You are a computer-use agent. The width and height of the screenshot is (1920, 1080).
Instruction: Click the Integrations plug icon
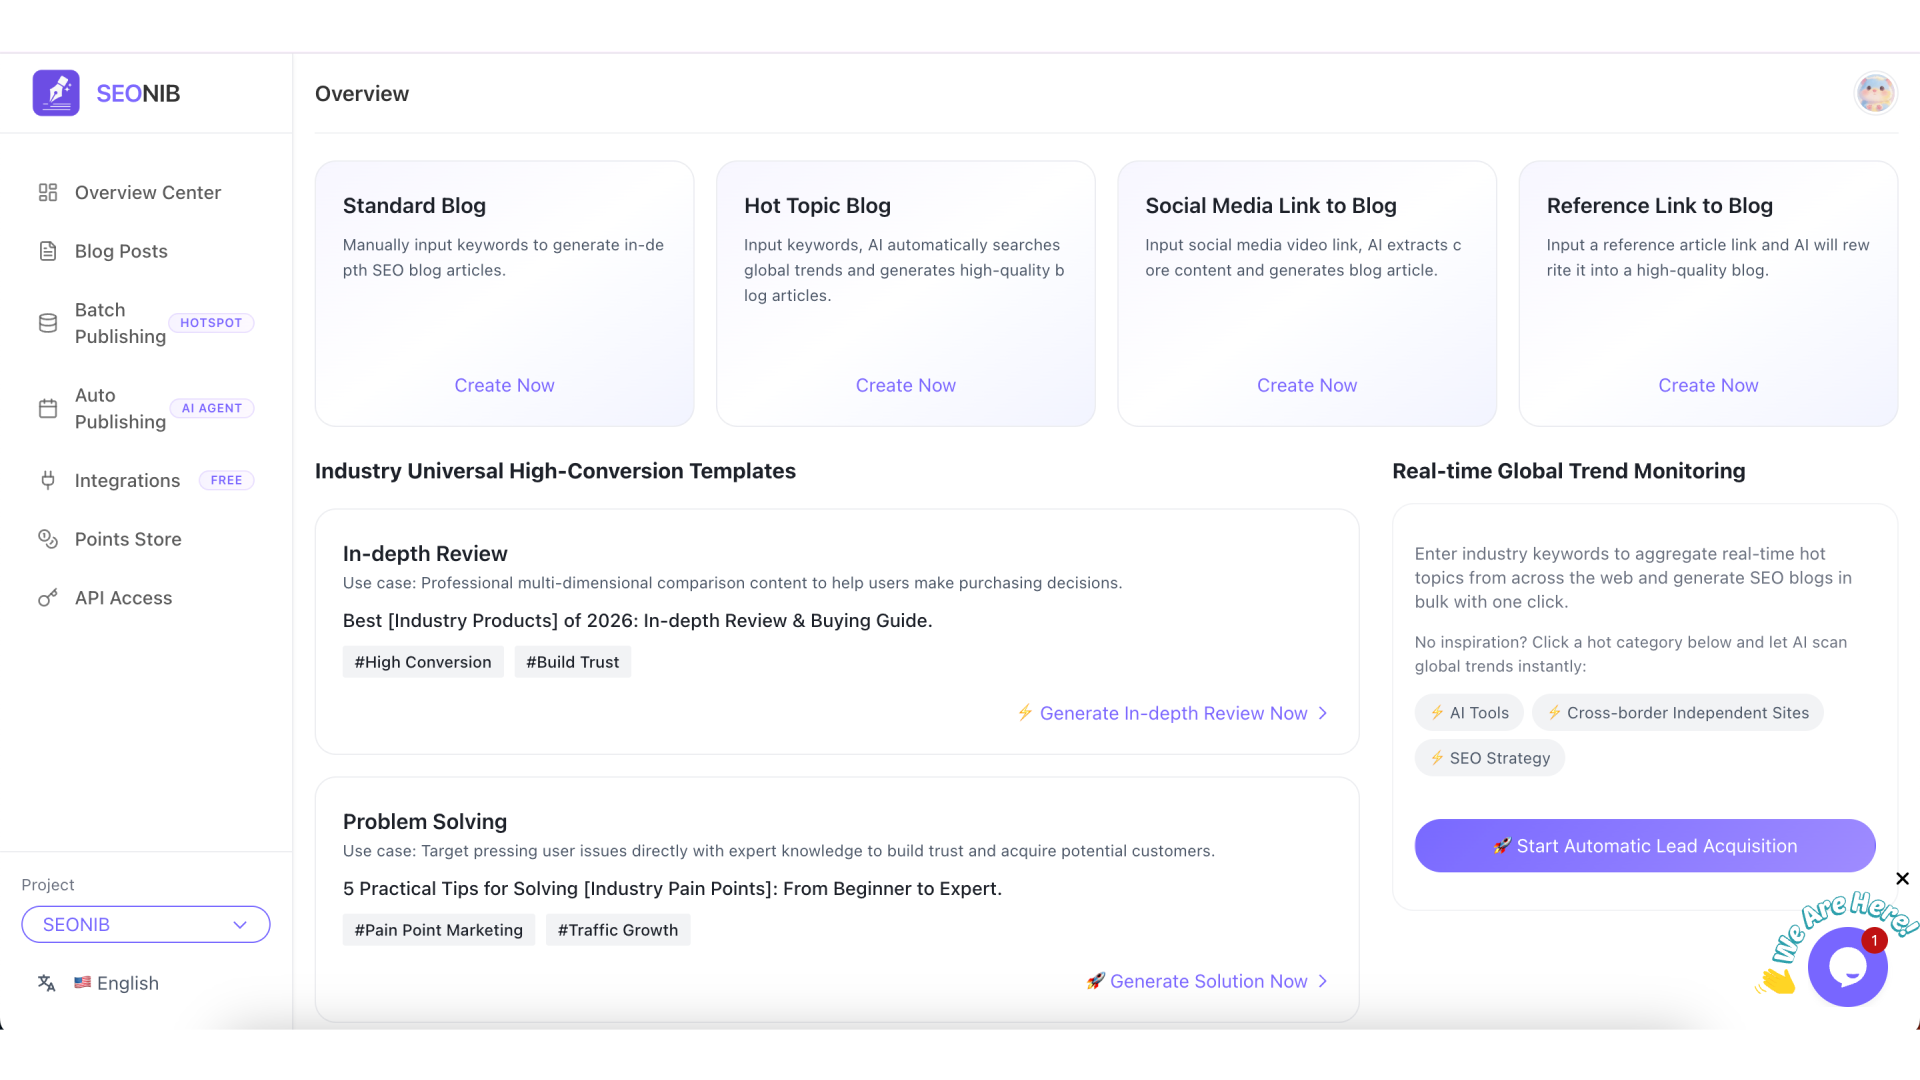48,480
